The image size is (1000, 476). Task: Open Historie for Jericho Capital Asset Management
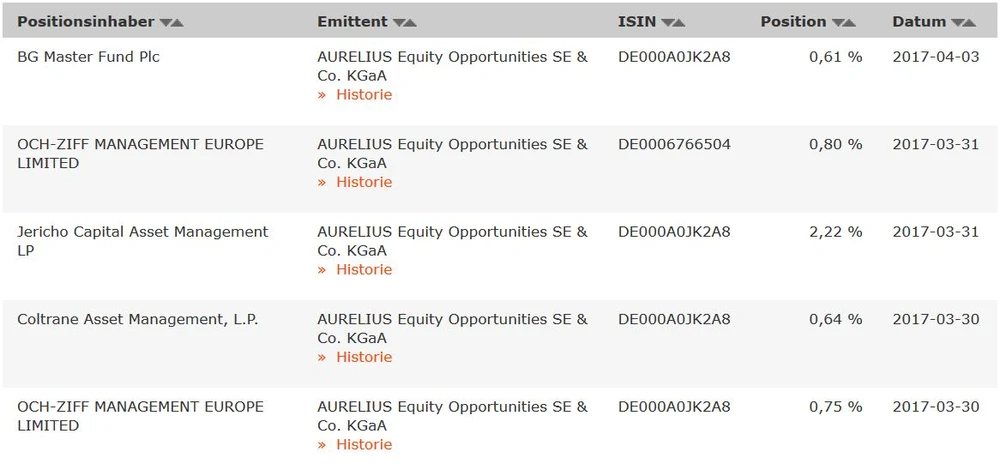pos(363,270)
